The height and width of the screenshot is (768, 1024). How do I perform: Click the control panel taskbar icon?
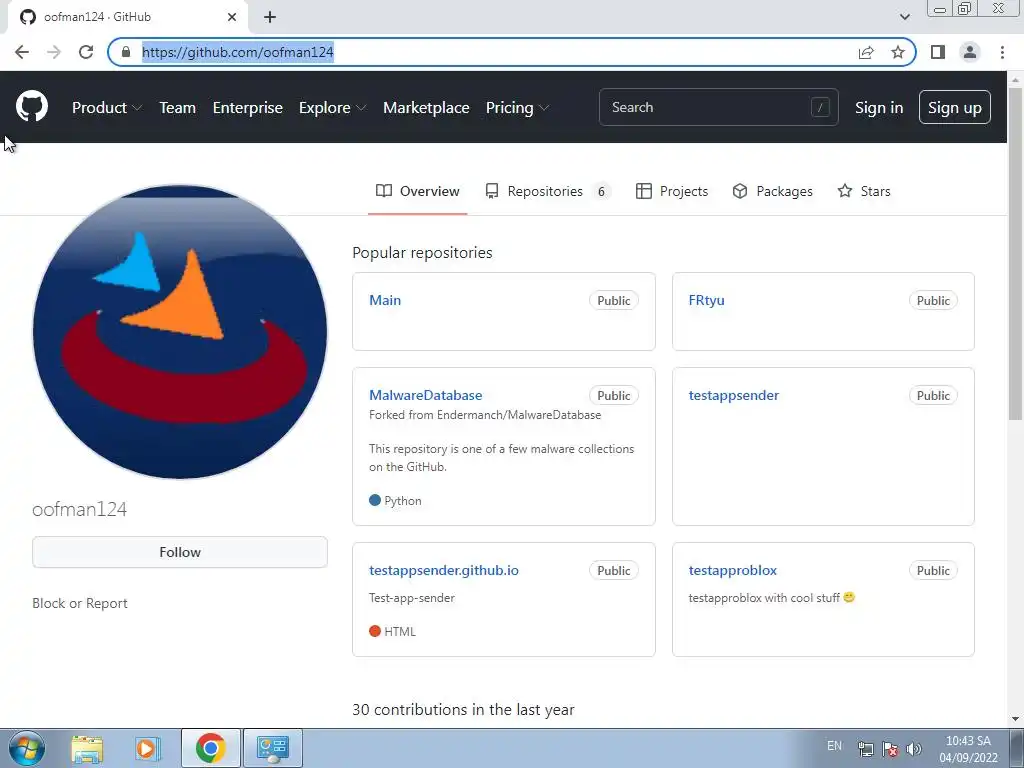coord(273,748)
